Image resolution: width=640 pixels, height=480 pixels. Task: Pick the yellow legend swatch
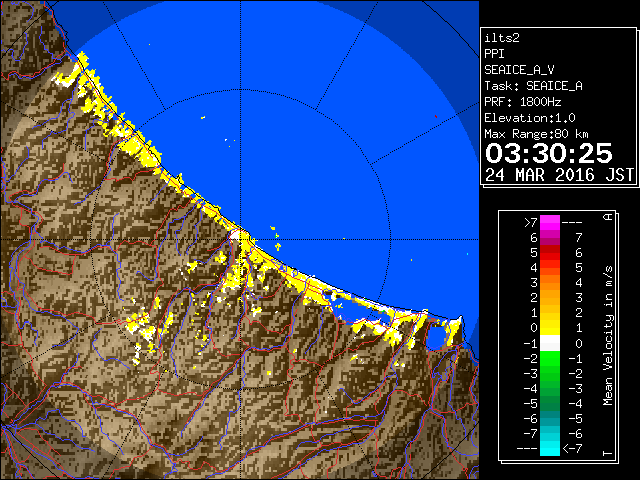tap(550, 328)
